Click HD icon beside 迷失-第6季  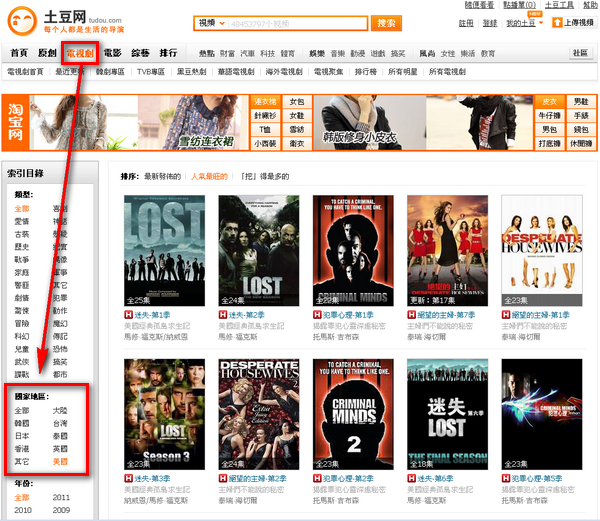point(411,479)
